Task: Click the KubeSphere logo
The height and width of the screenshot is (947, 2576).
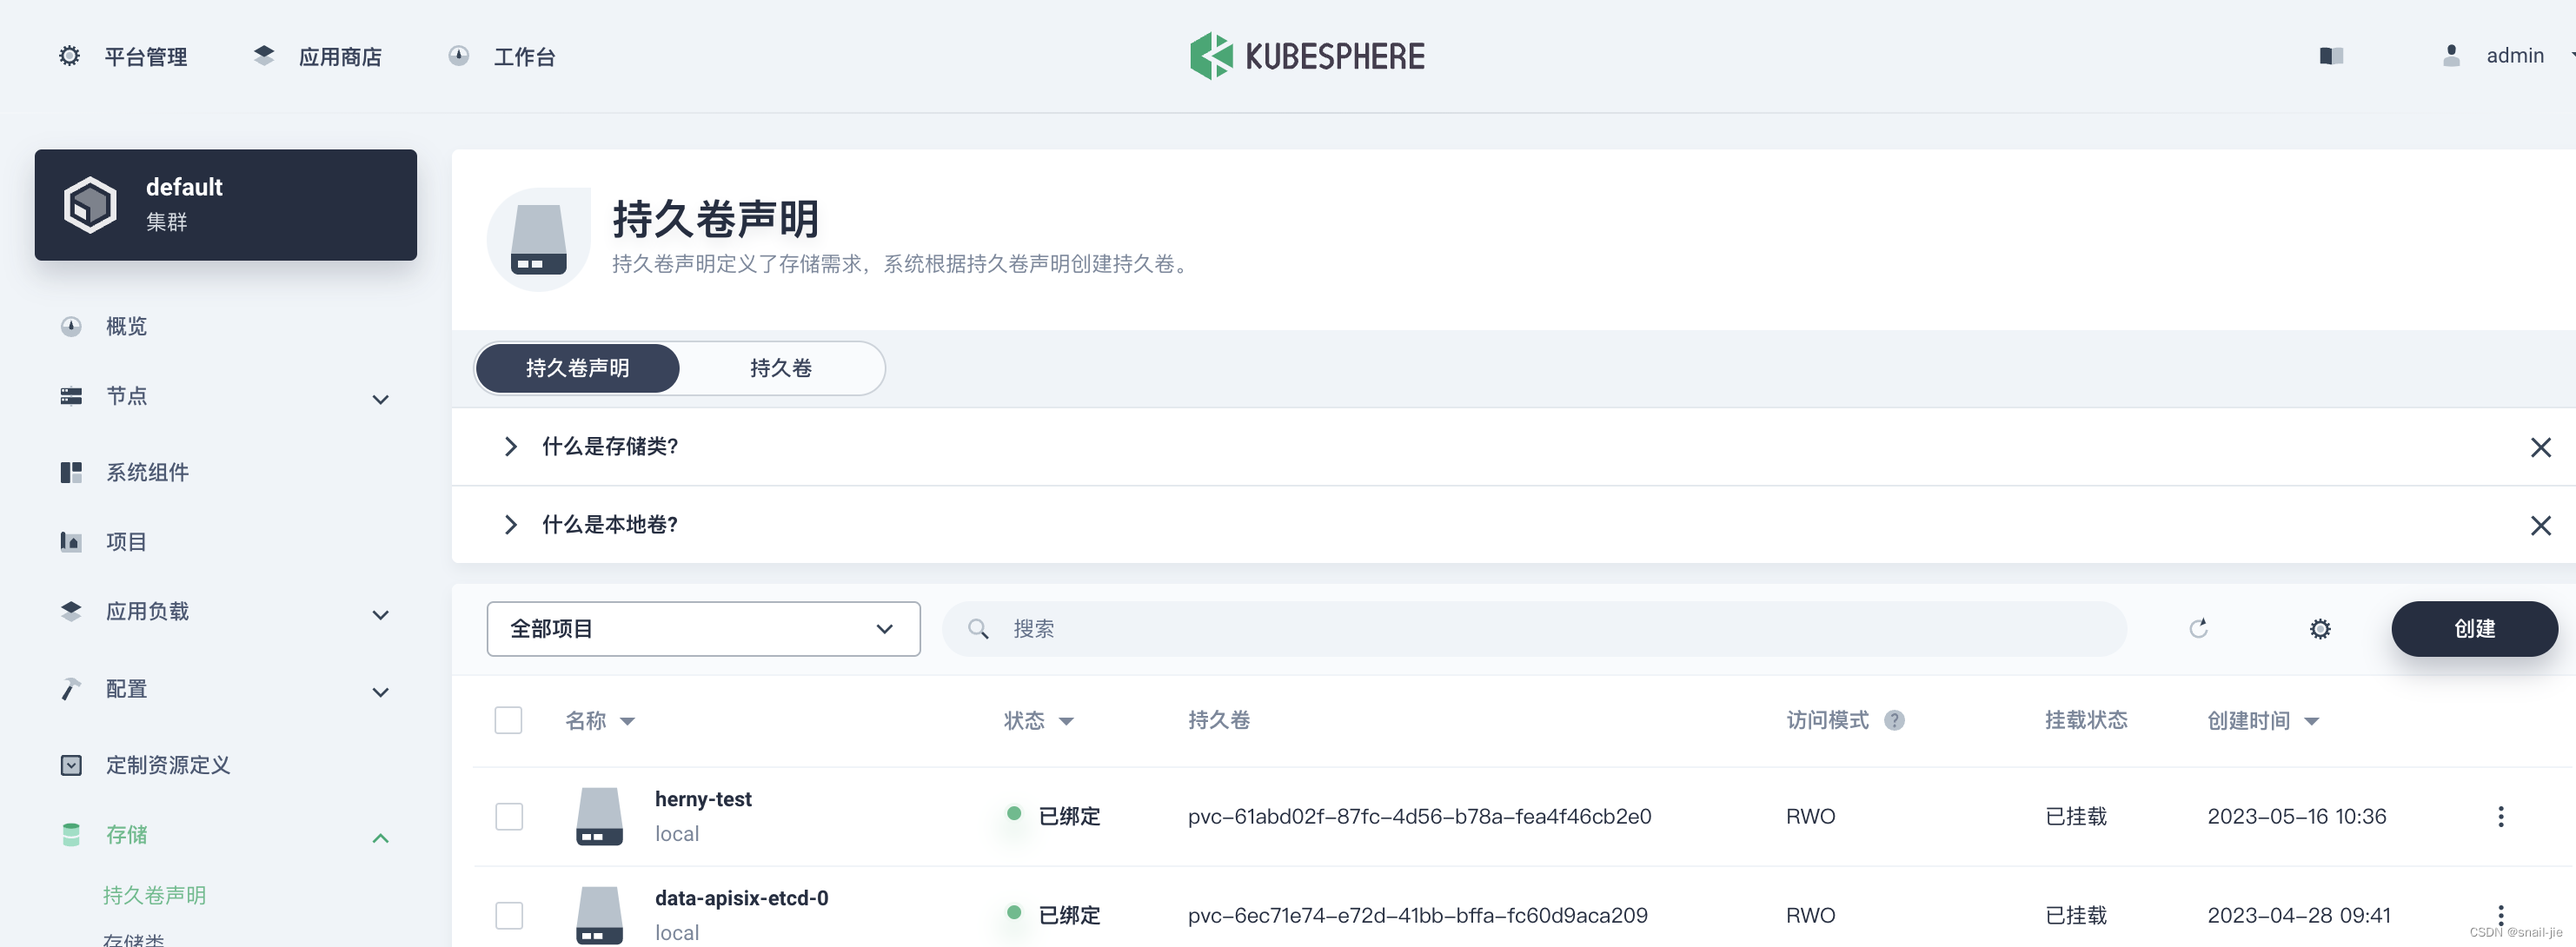Action: 1307,56
